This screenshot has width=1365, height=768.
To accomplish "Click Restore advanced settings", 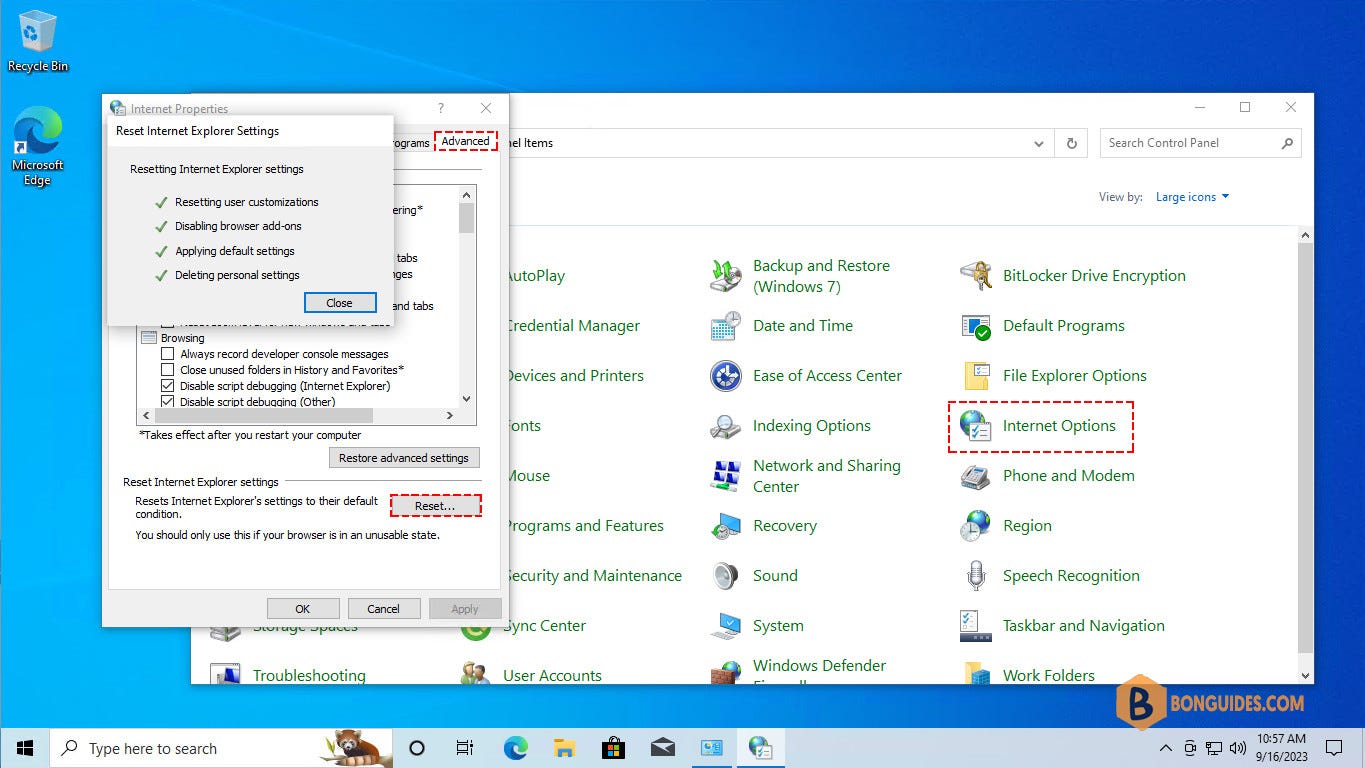I will point(404,457).
